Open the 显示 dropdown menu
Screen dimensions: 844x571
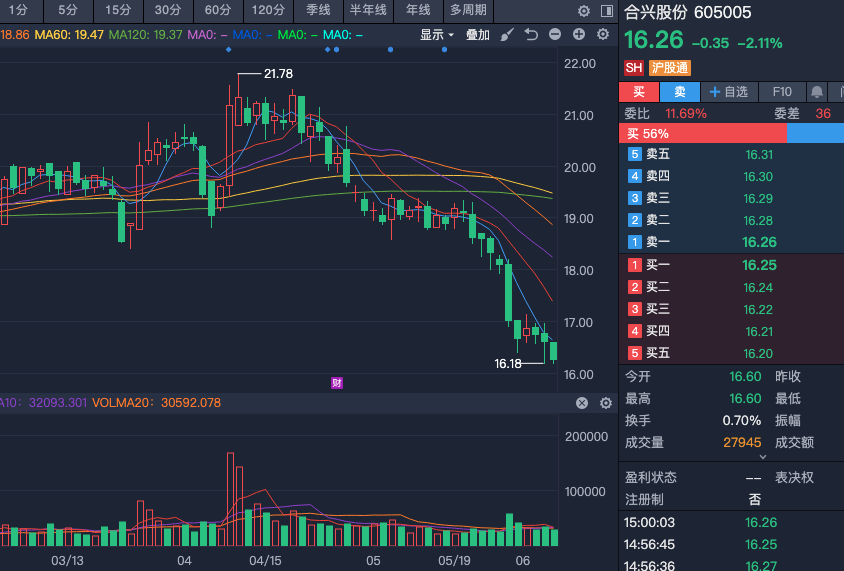437,35
